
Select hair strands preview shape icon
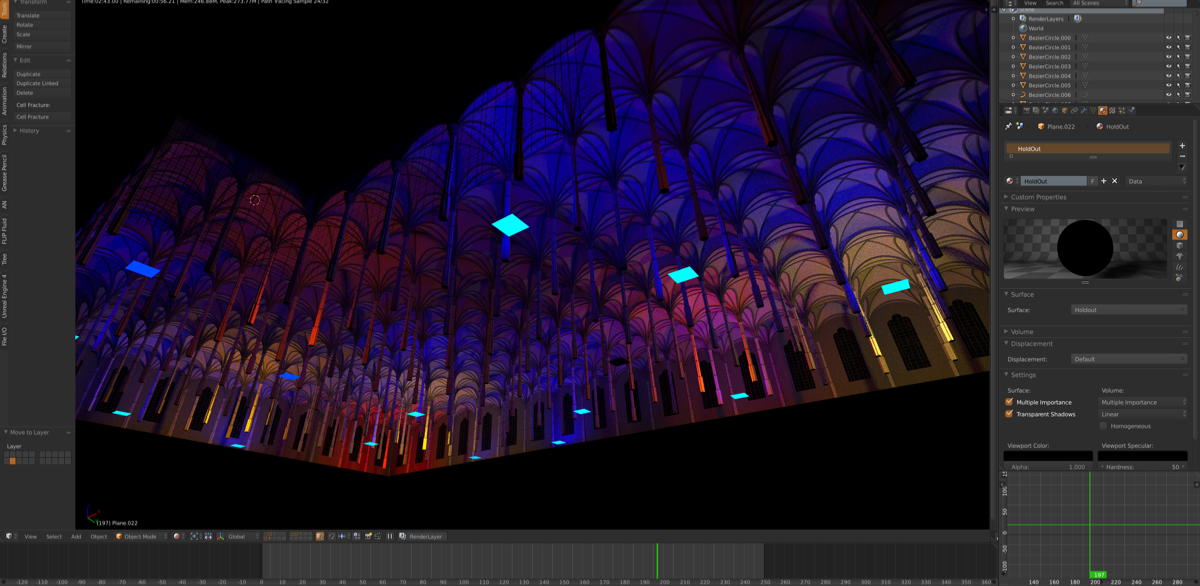coord(1180,267)
